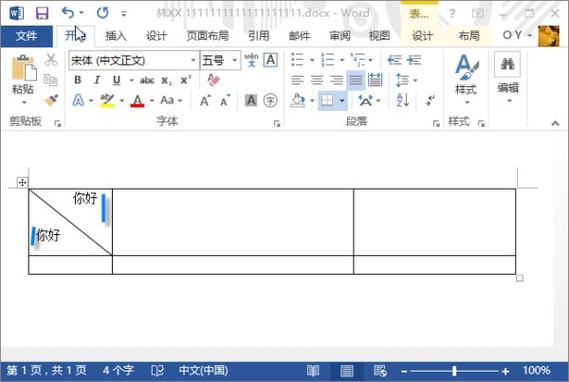The height and width of the screenshot is (382, 569).
Task: Click the Save floppy disk icon
Action: [42, 13]
